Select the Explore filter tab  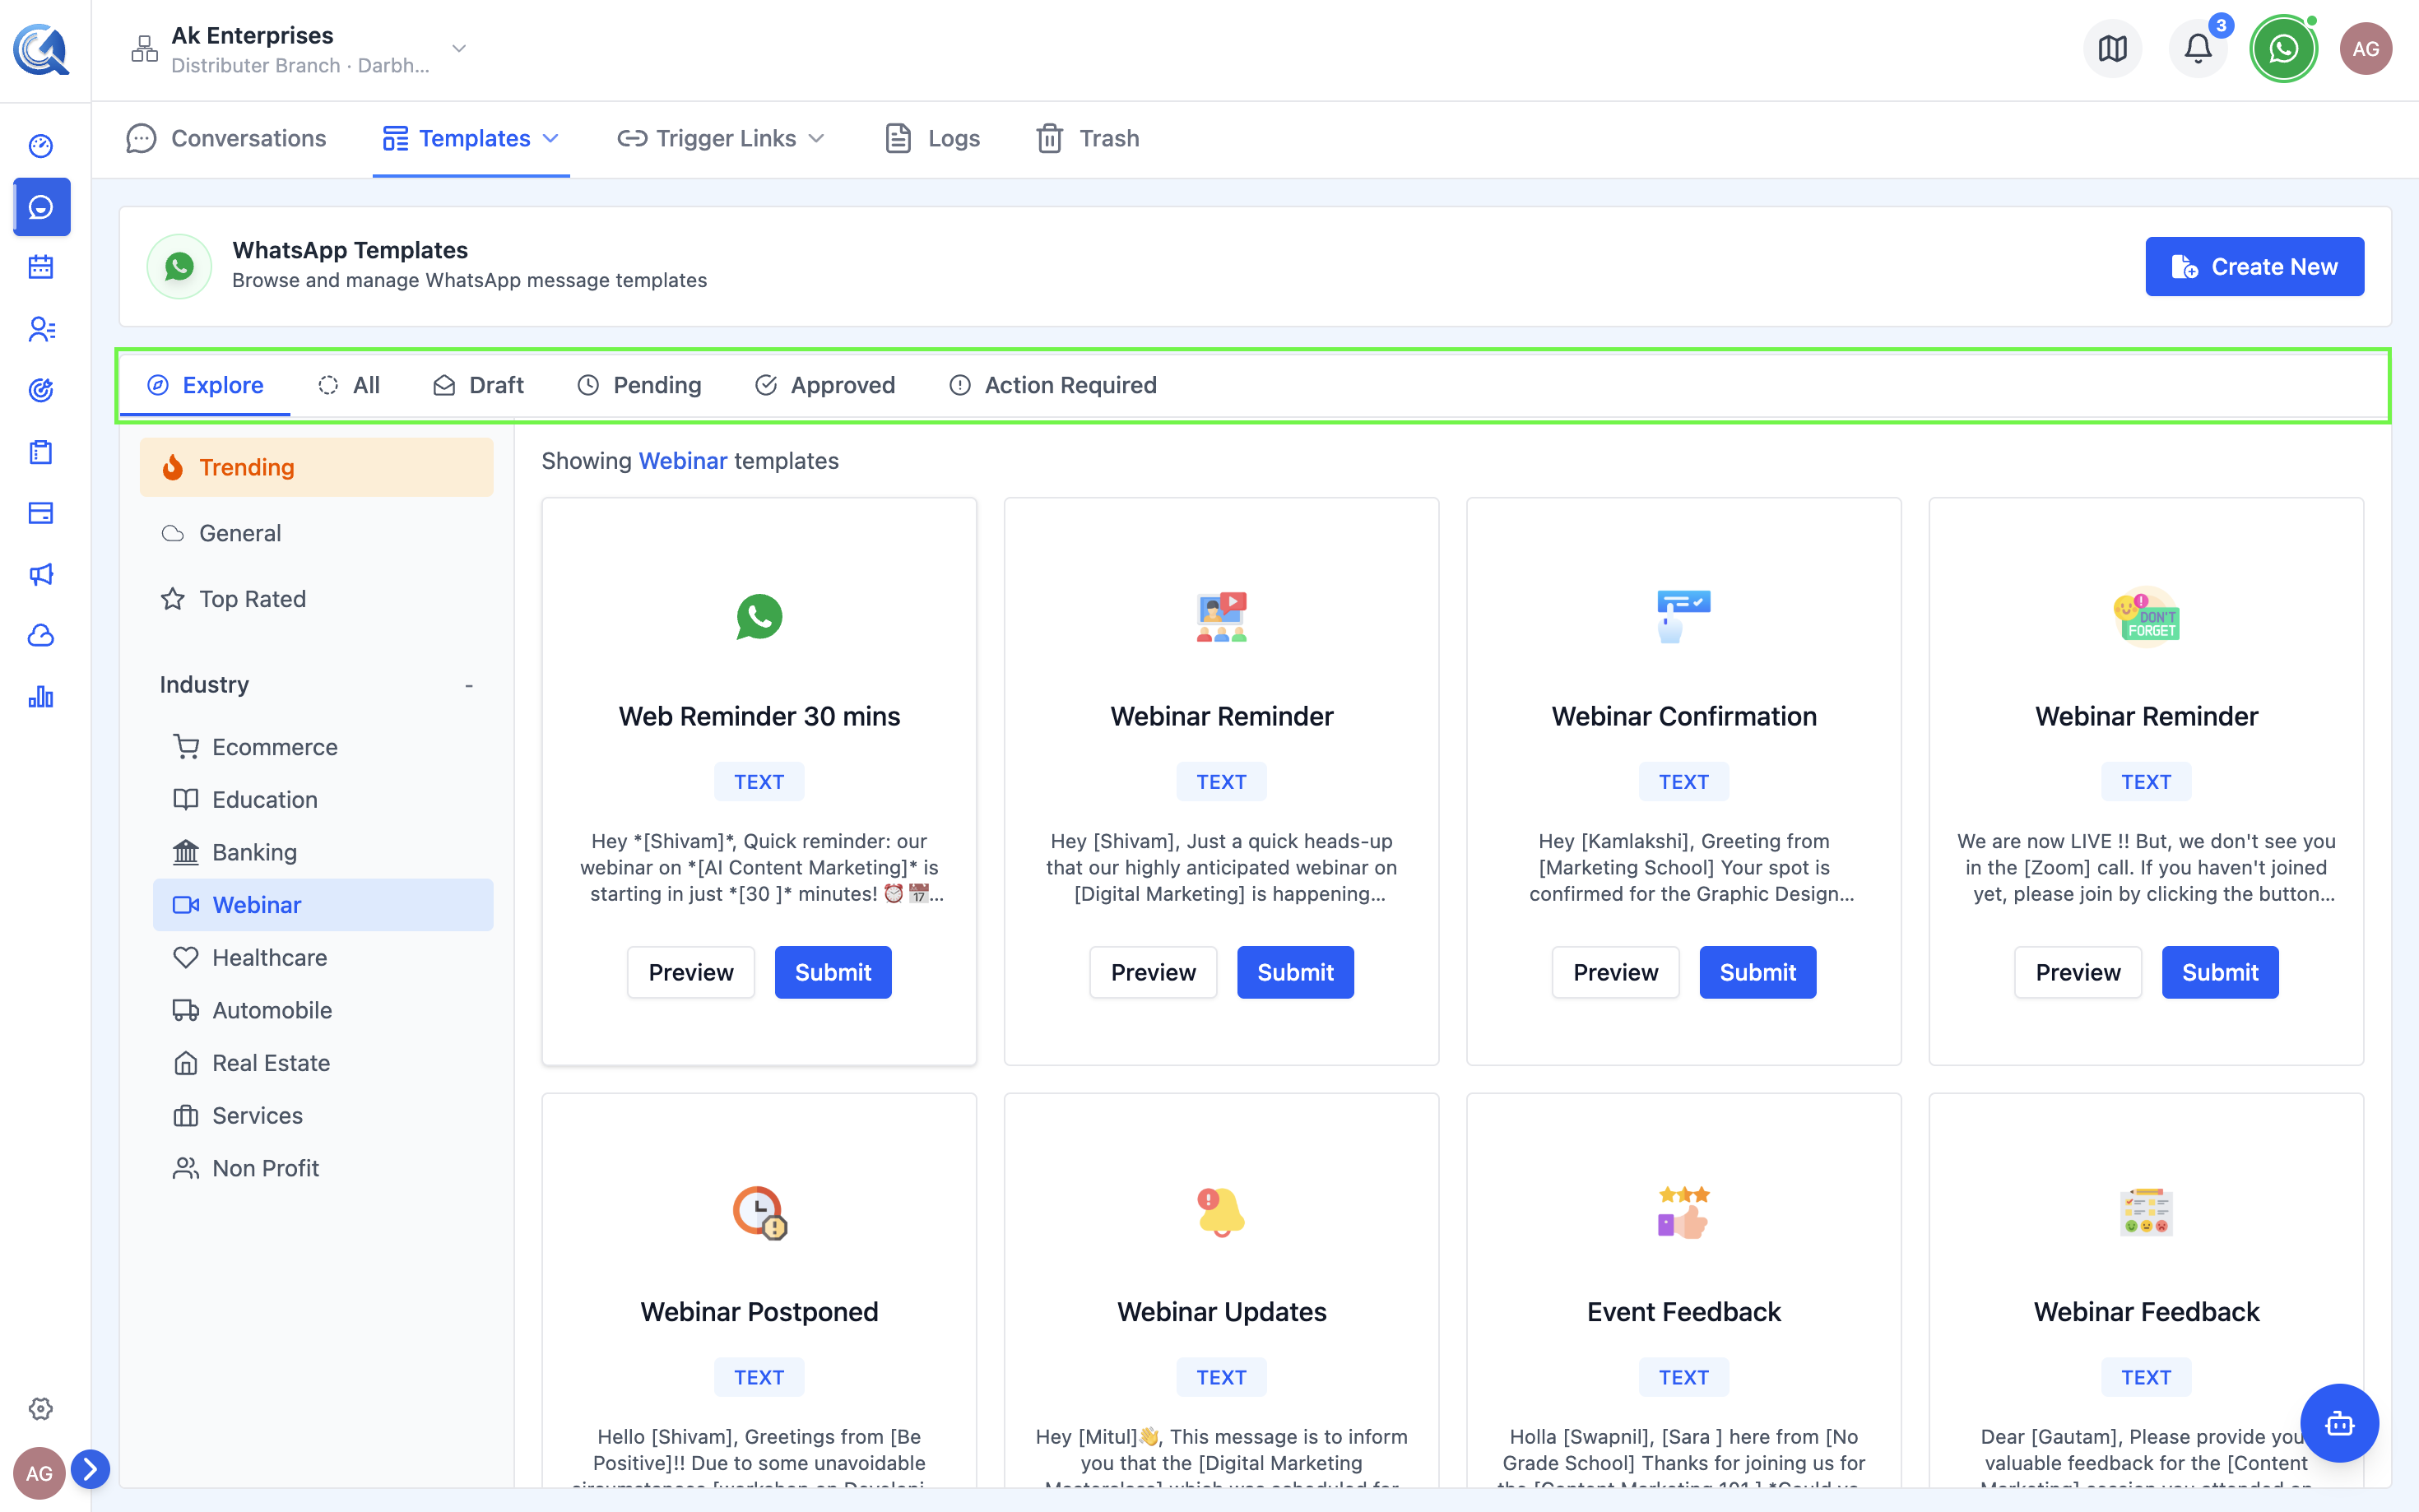pyautogui.click(x=205, y=385)
